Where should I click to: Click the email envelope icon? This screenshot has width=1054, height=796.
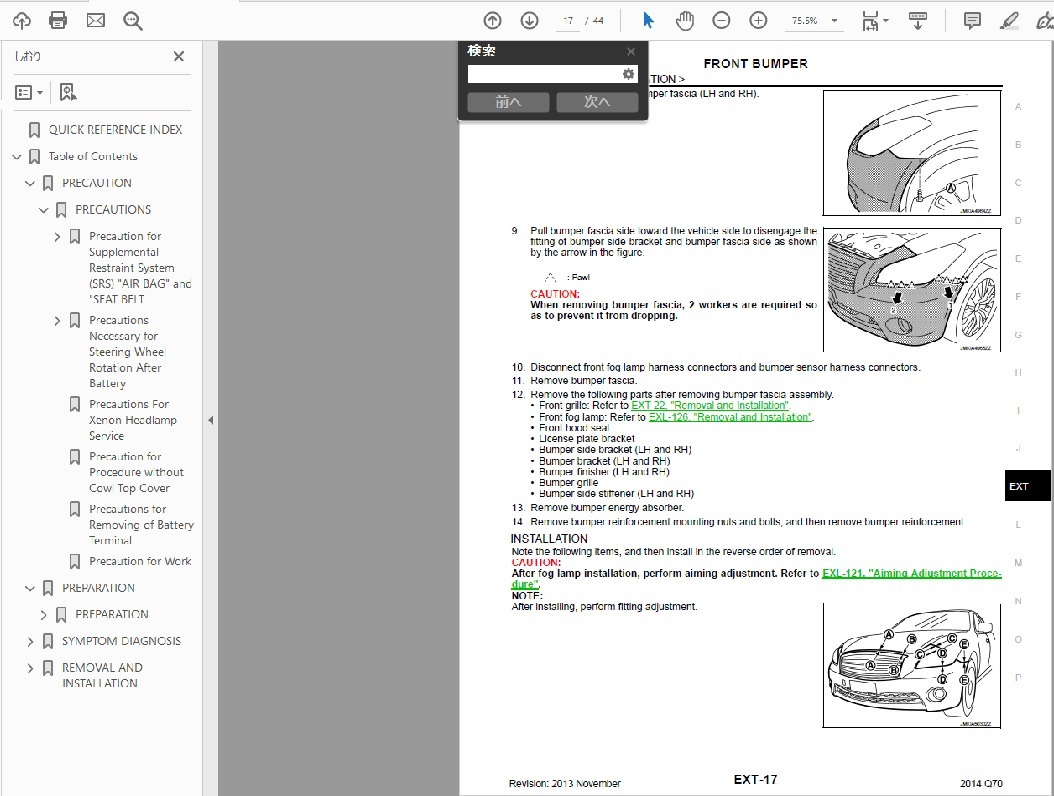click(95, 20)
